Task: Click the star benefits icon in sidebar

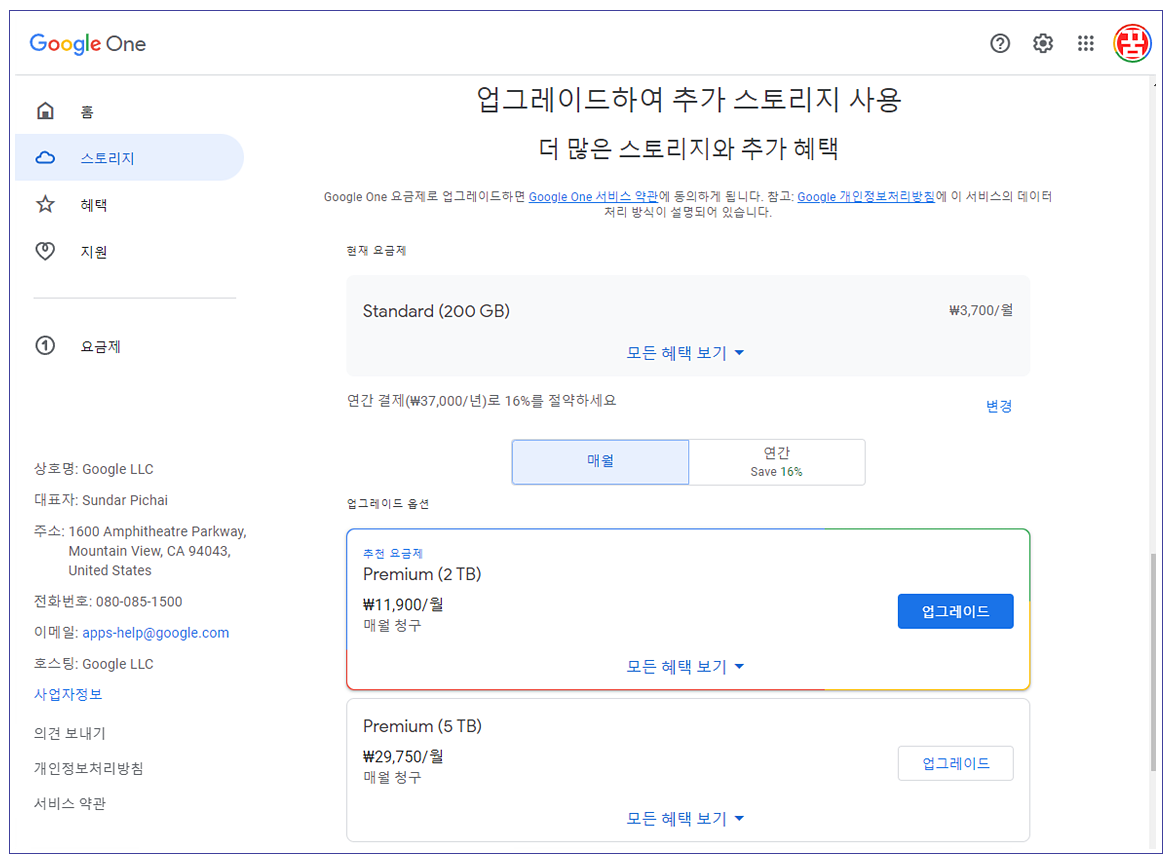Action: click(46, 204)
